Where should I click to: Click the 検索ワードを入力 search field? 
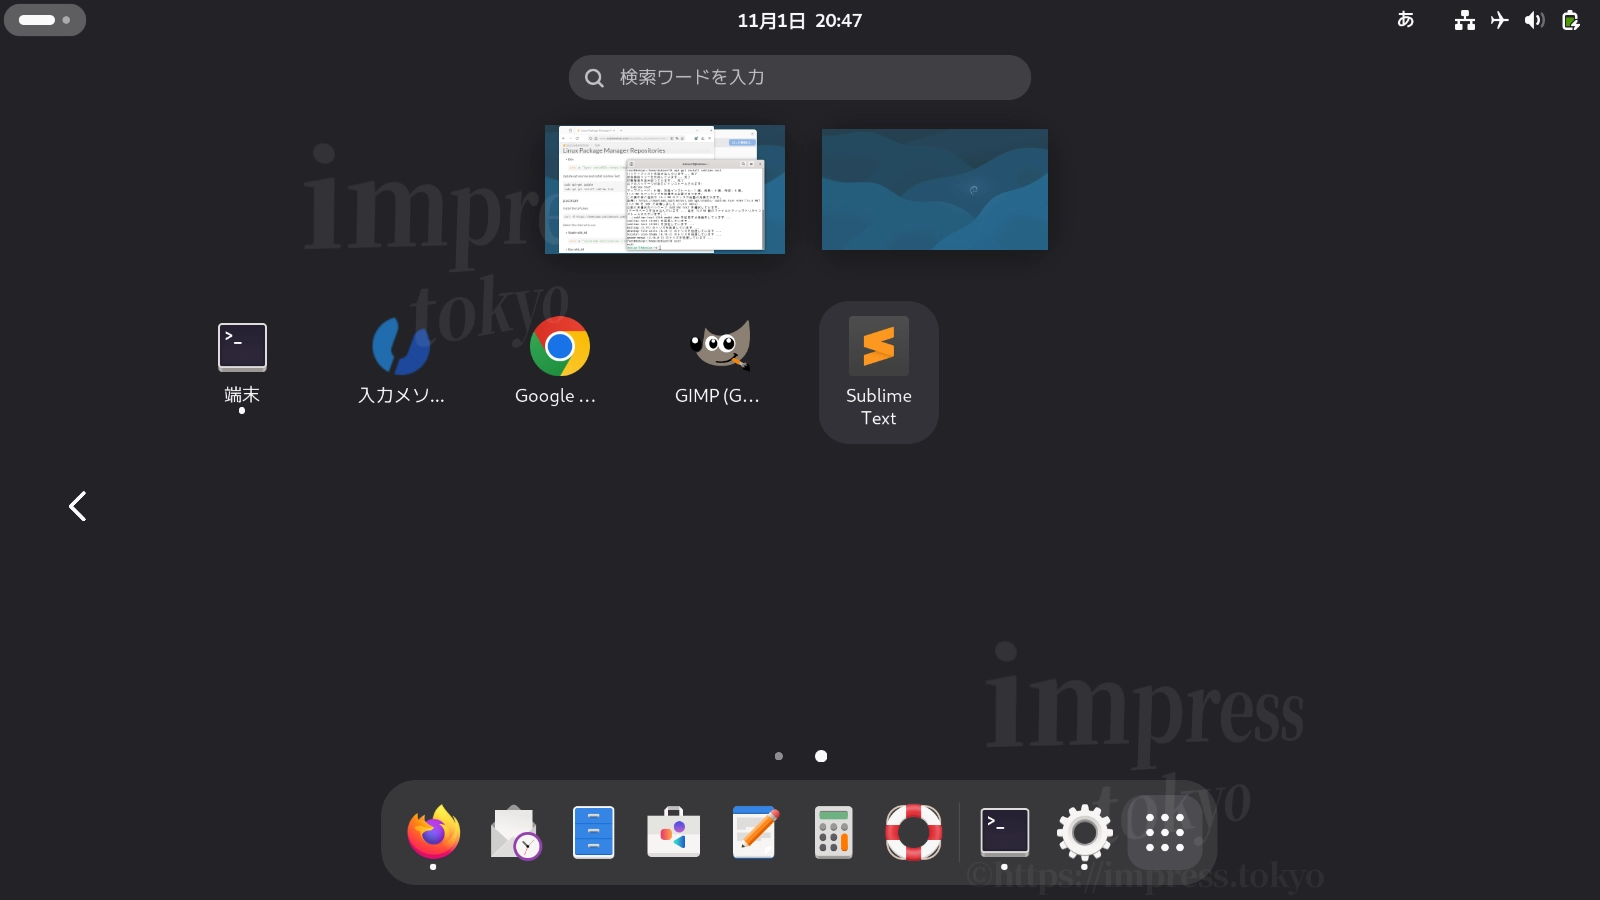tap(799, 77)
